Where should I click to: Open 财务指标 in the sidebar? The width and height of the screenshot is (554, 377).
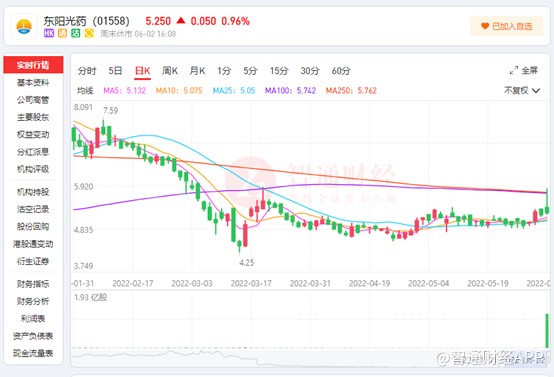33,284
